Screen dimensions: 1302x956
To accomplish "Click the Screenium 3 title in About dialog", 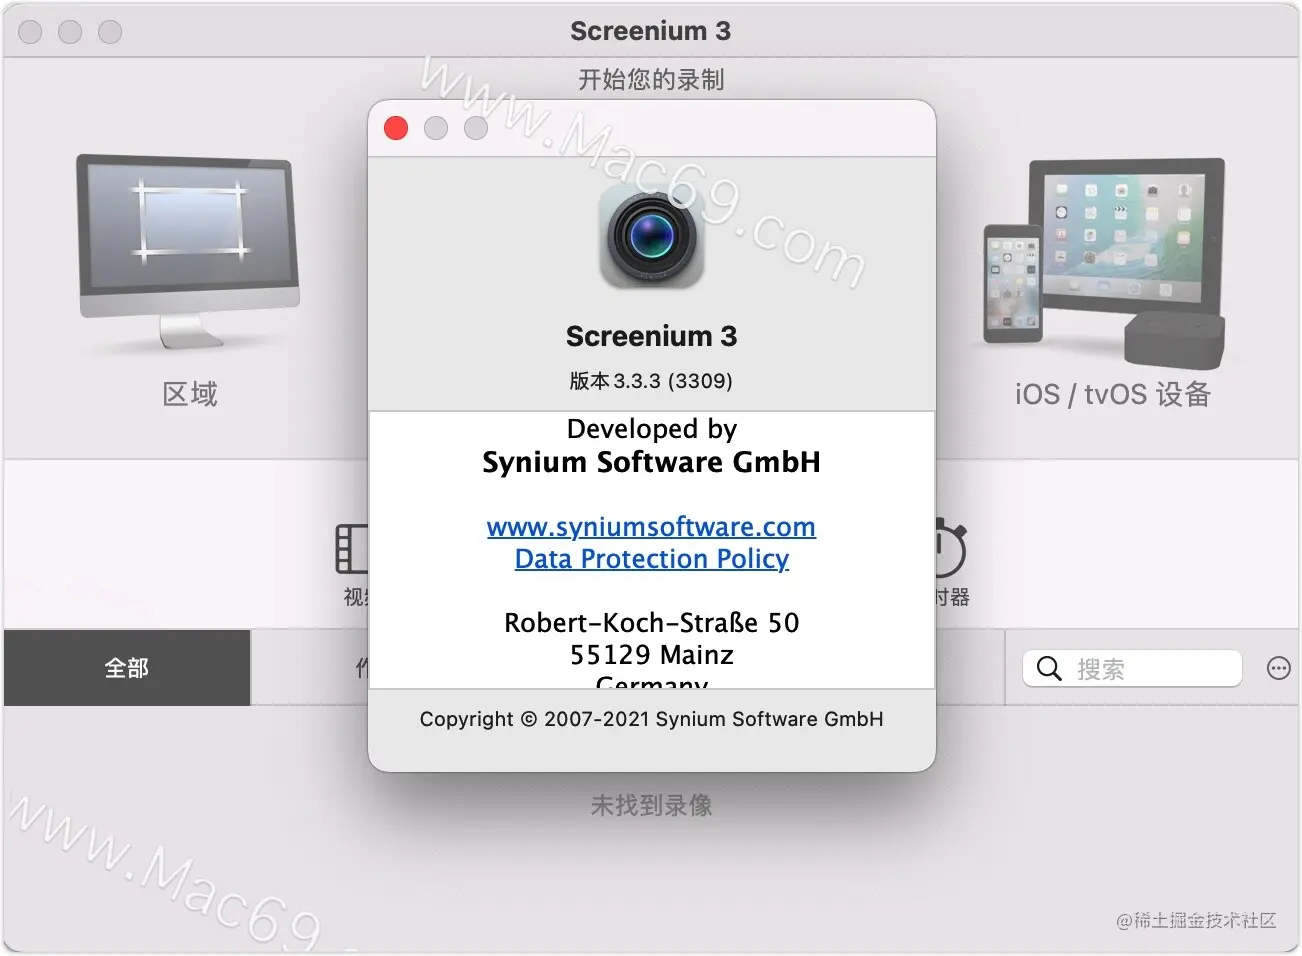I will click(651, 336).
